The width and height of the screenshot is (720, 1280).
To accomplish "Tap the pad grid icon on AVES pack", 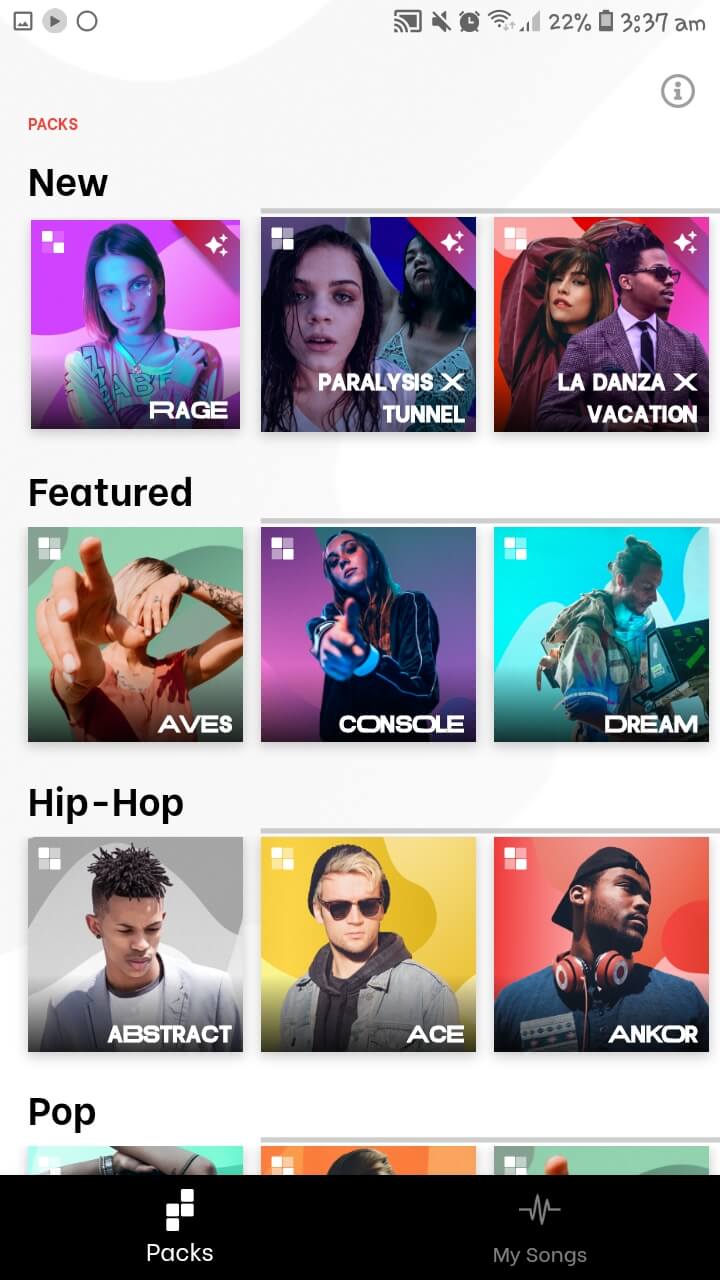I will tap(50, 548).
